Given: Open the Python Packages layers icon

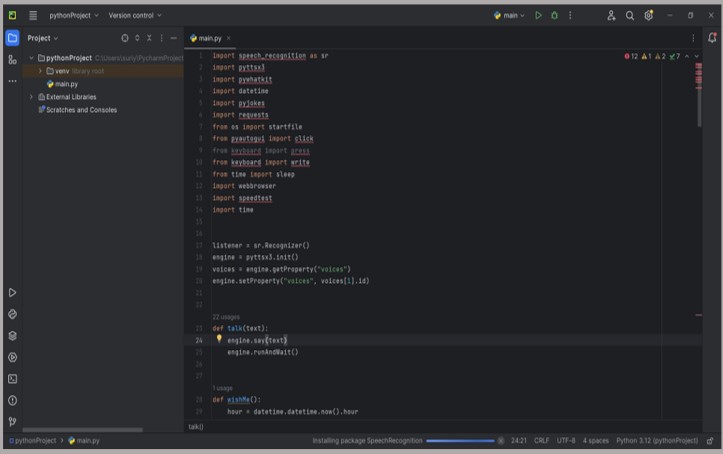Looking at the screenshot, I should click(x=12, y=336).
